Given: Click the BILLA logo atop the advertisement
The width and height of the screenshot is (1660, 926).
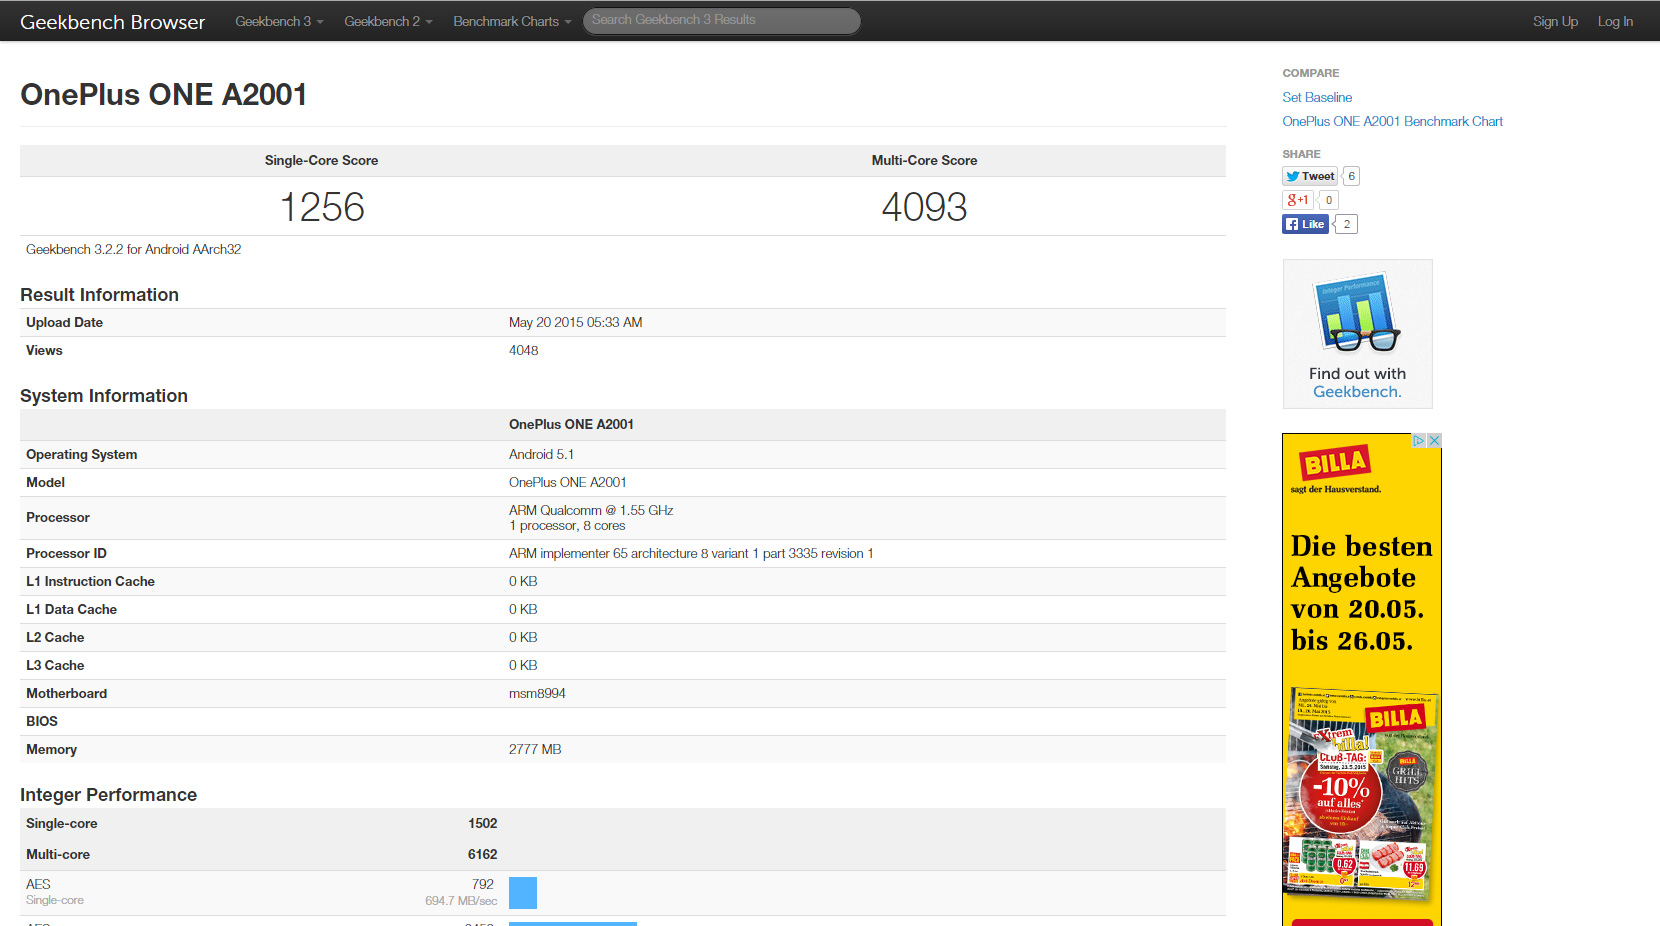Looking at the screenshot, I should (1335, 463).
